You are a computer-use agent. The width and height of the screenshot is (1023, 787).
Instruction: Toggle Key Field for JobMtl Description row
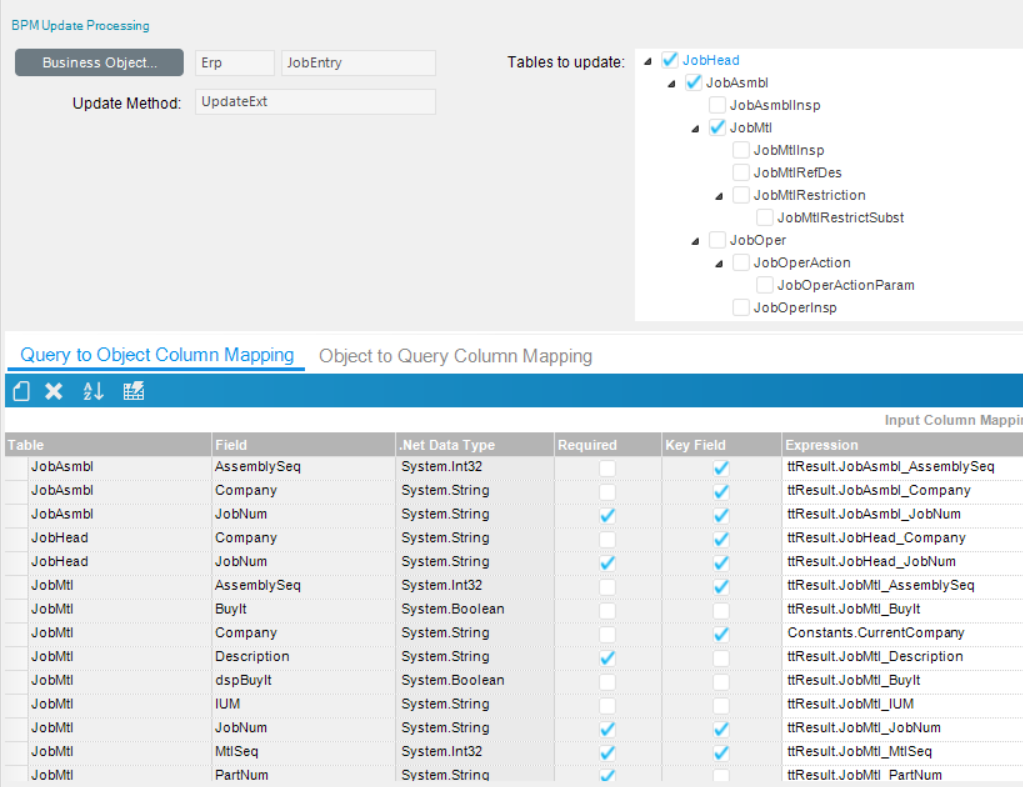point(721,657)
